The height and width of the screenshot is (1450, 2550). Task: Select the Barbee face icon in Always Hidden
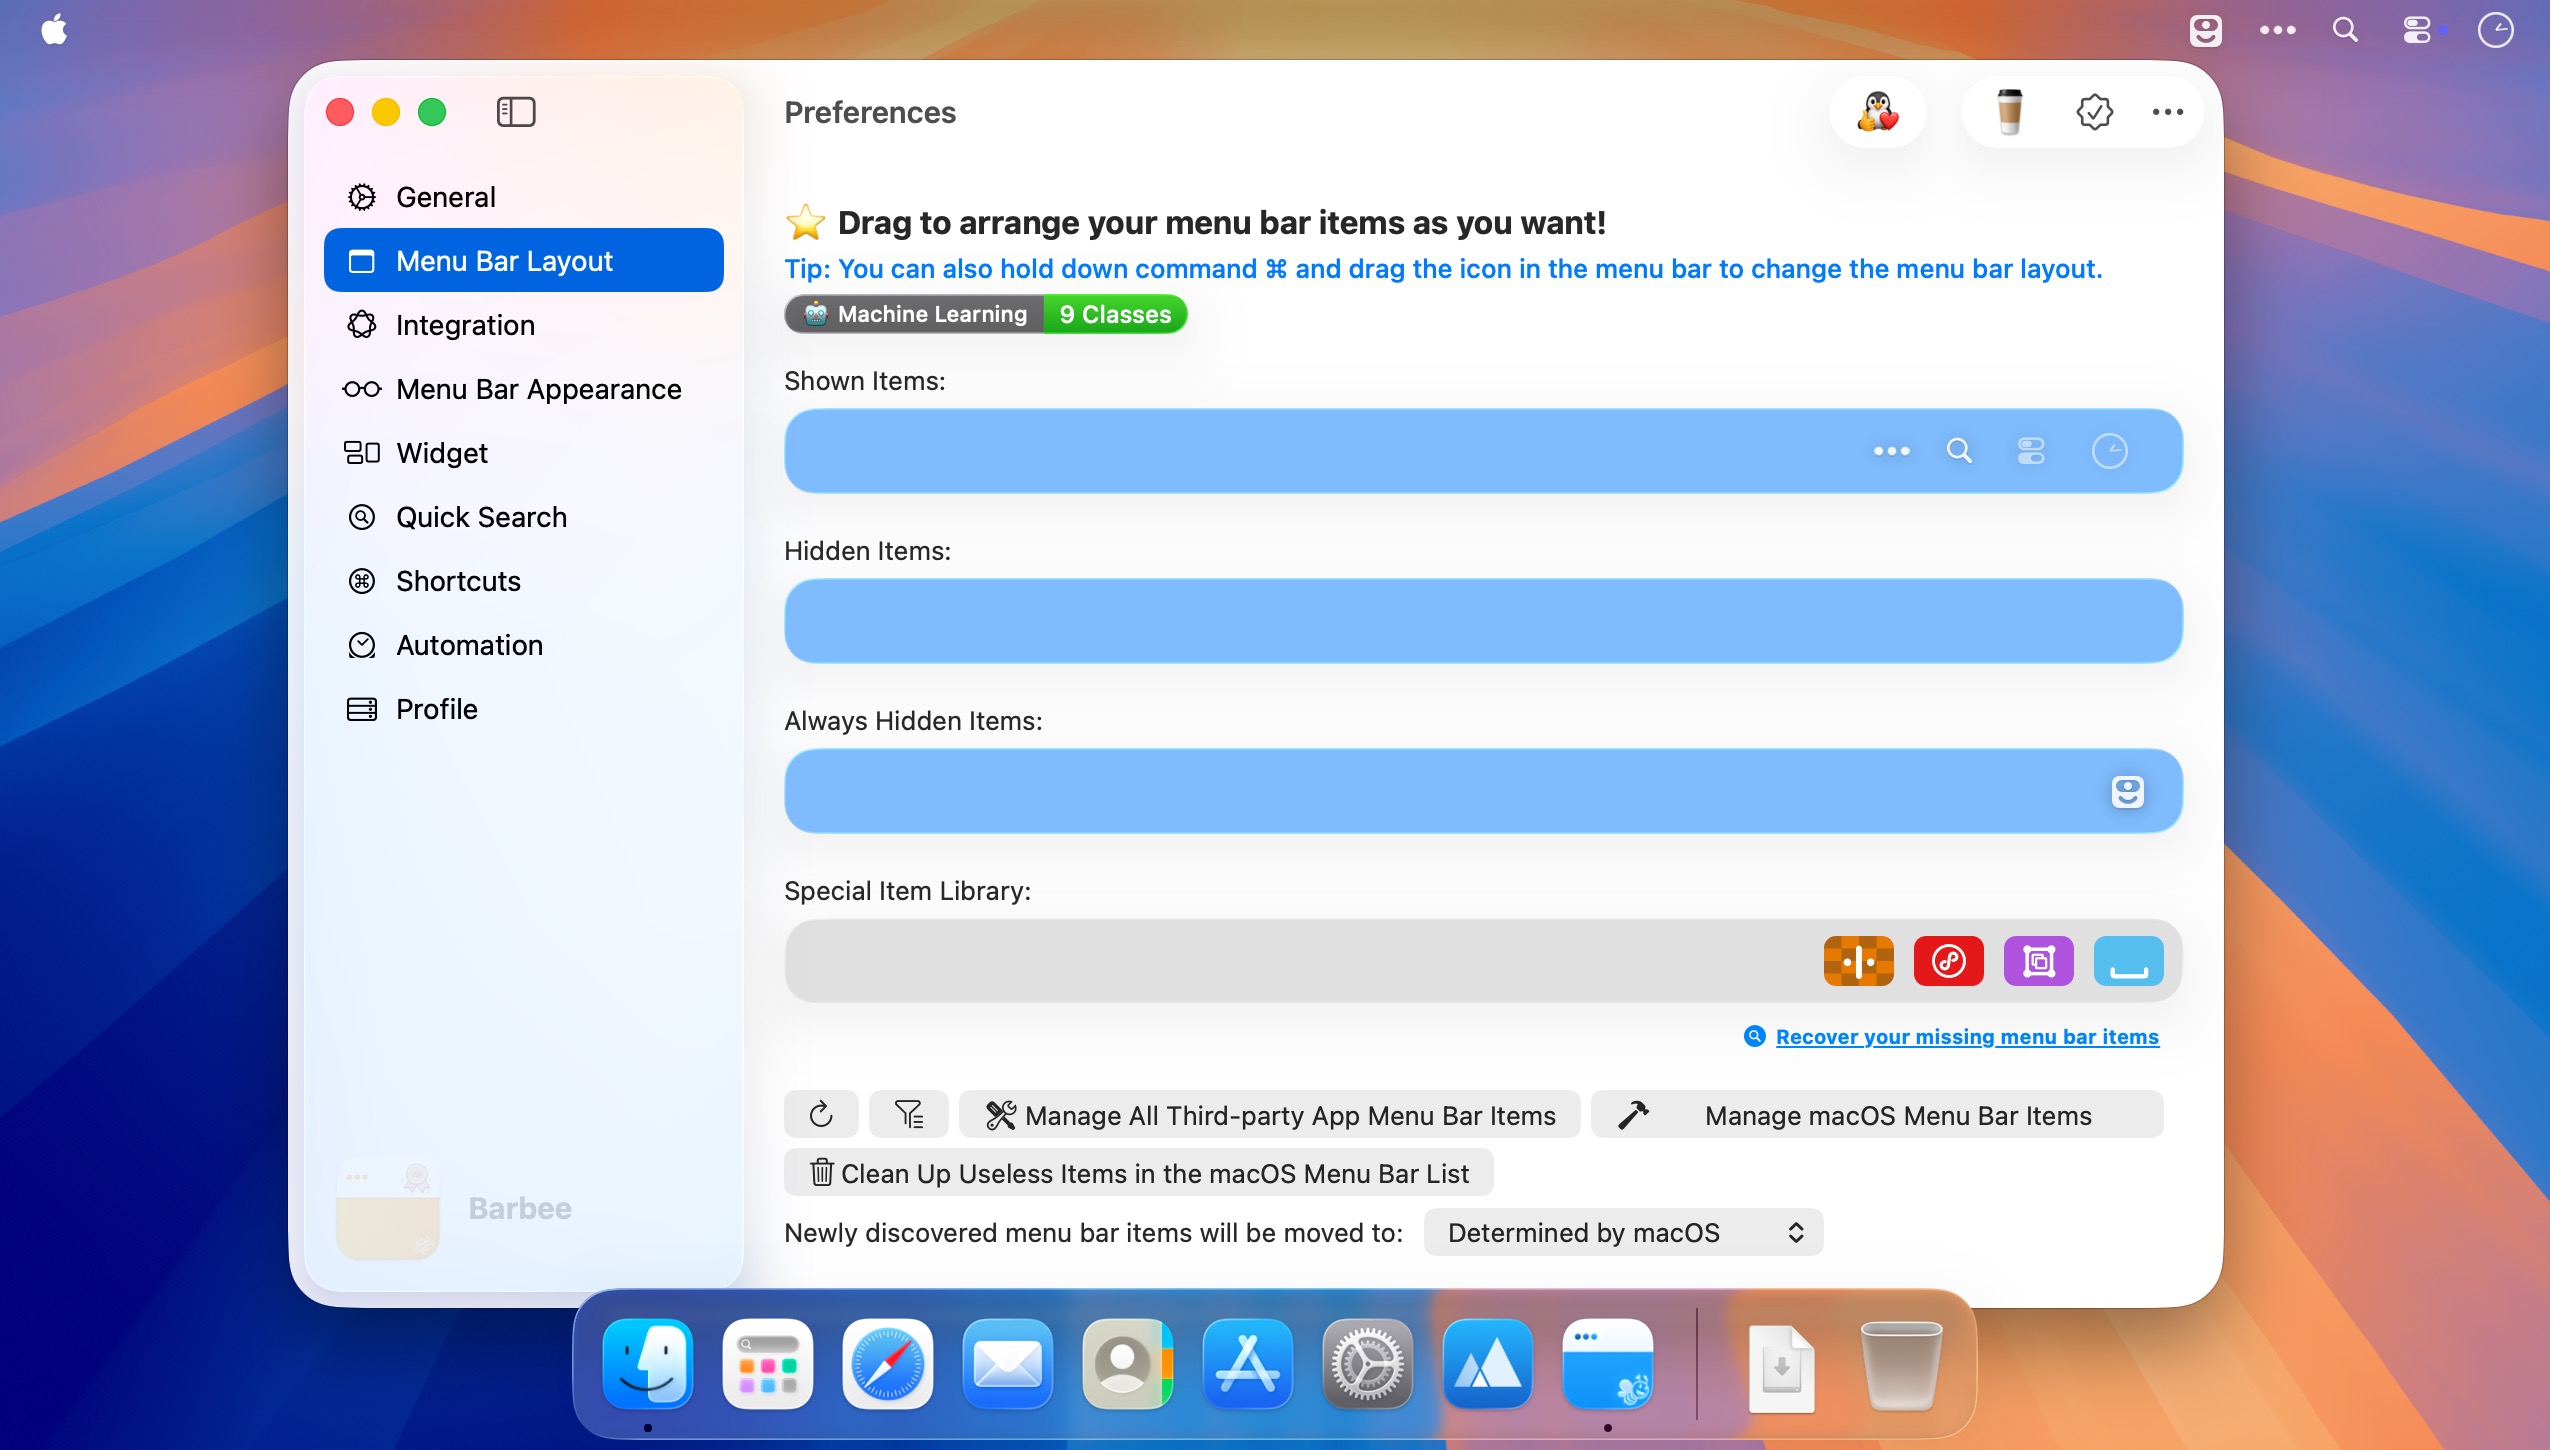(x=2127, y=791)
